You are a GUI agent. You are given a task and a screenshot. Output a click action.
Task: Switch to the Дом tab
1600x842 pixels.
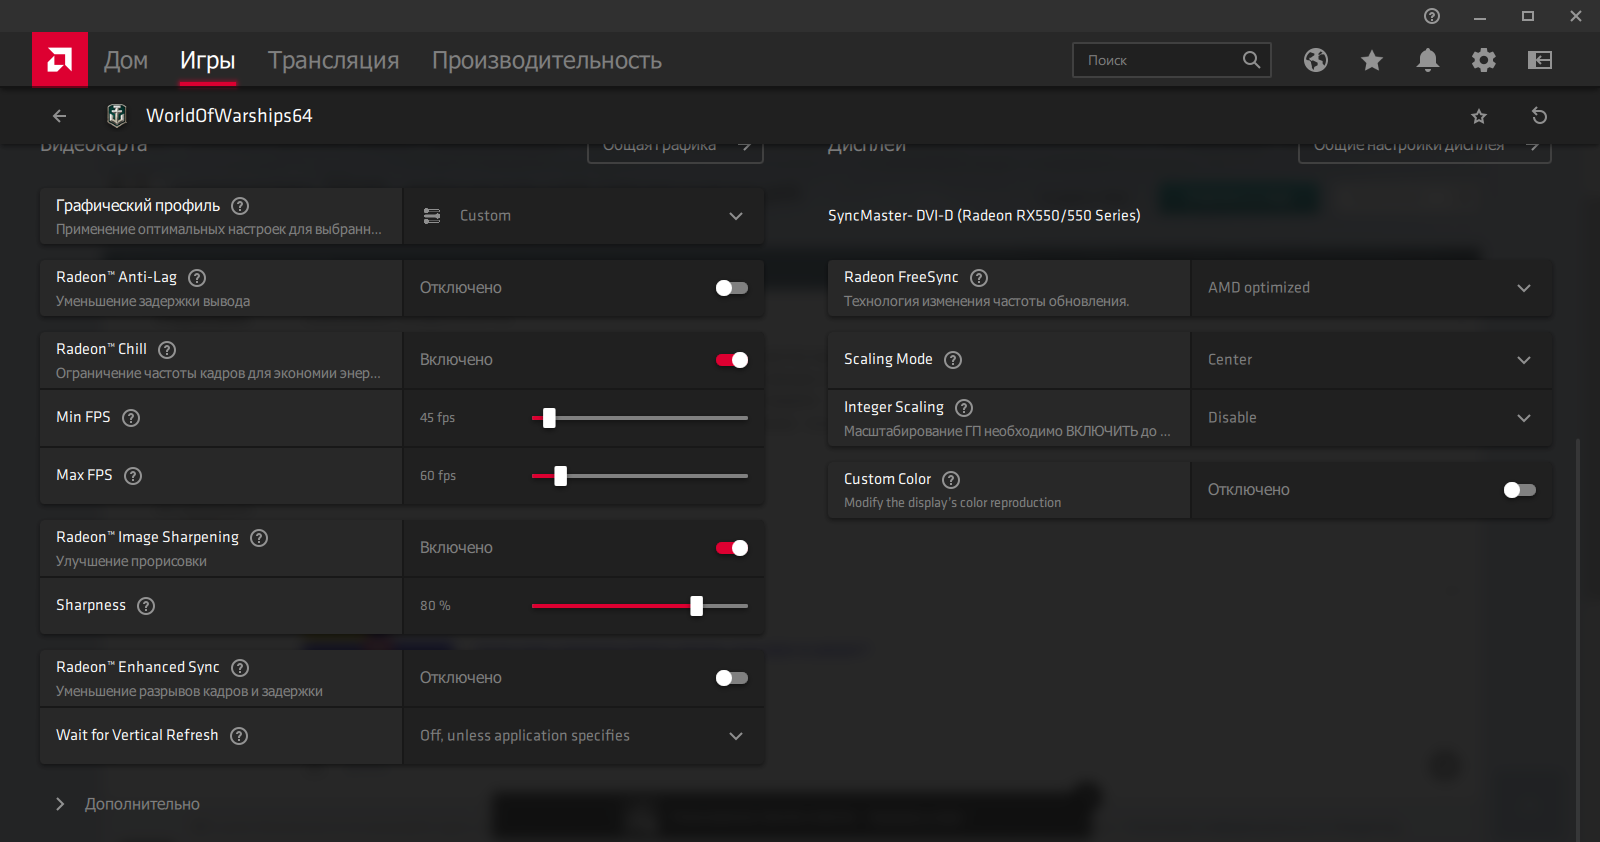pyautogui.click(x=126, y=60)
